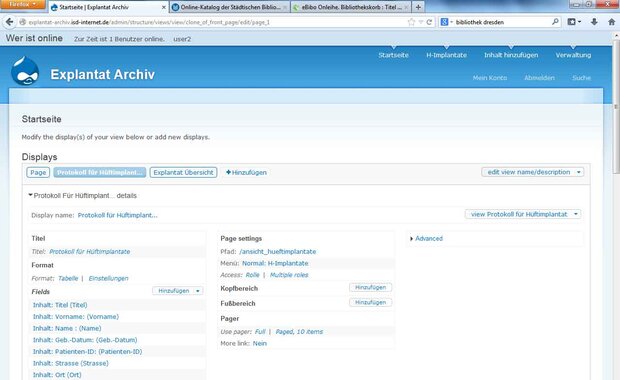Open the dropdown arrow beside view Protokoll für Hüftimplantat
620x380 pixels.
point(576,214)
